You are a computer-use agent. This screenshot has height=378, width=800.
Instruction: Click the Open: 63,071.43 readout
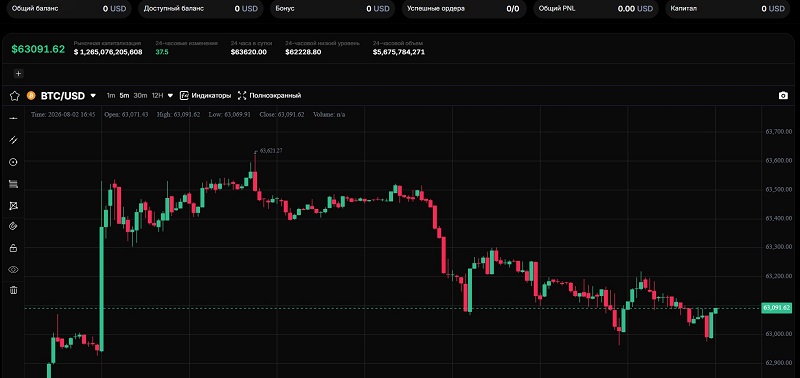click(x=127, y=114)
